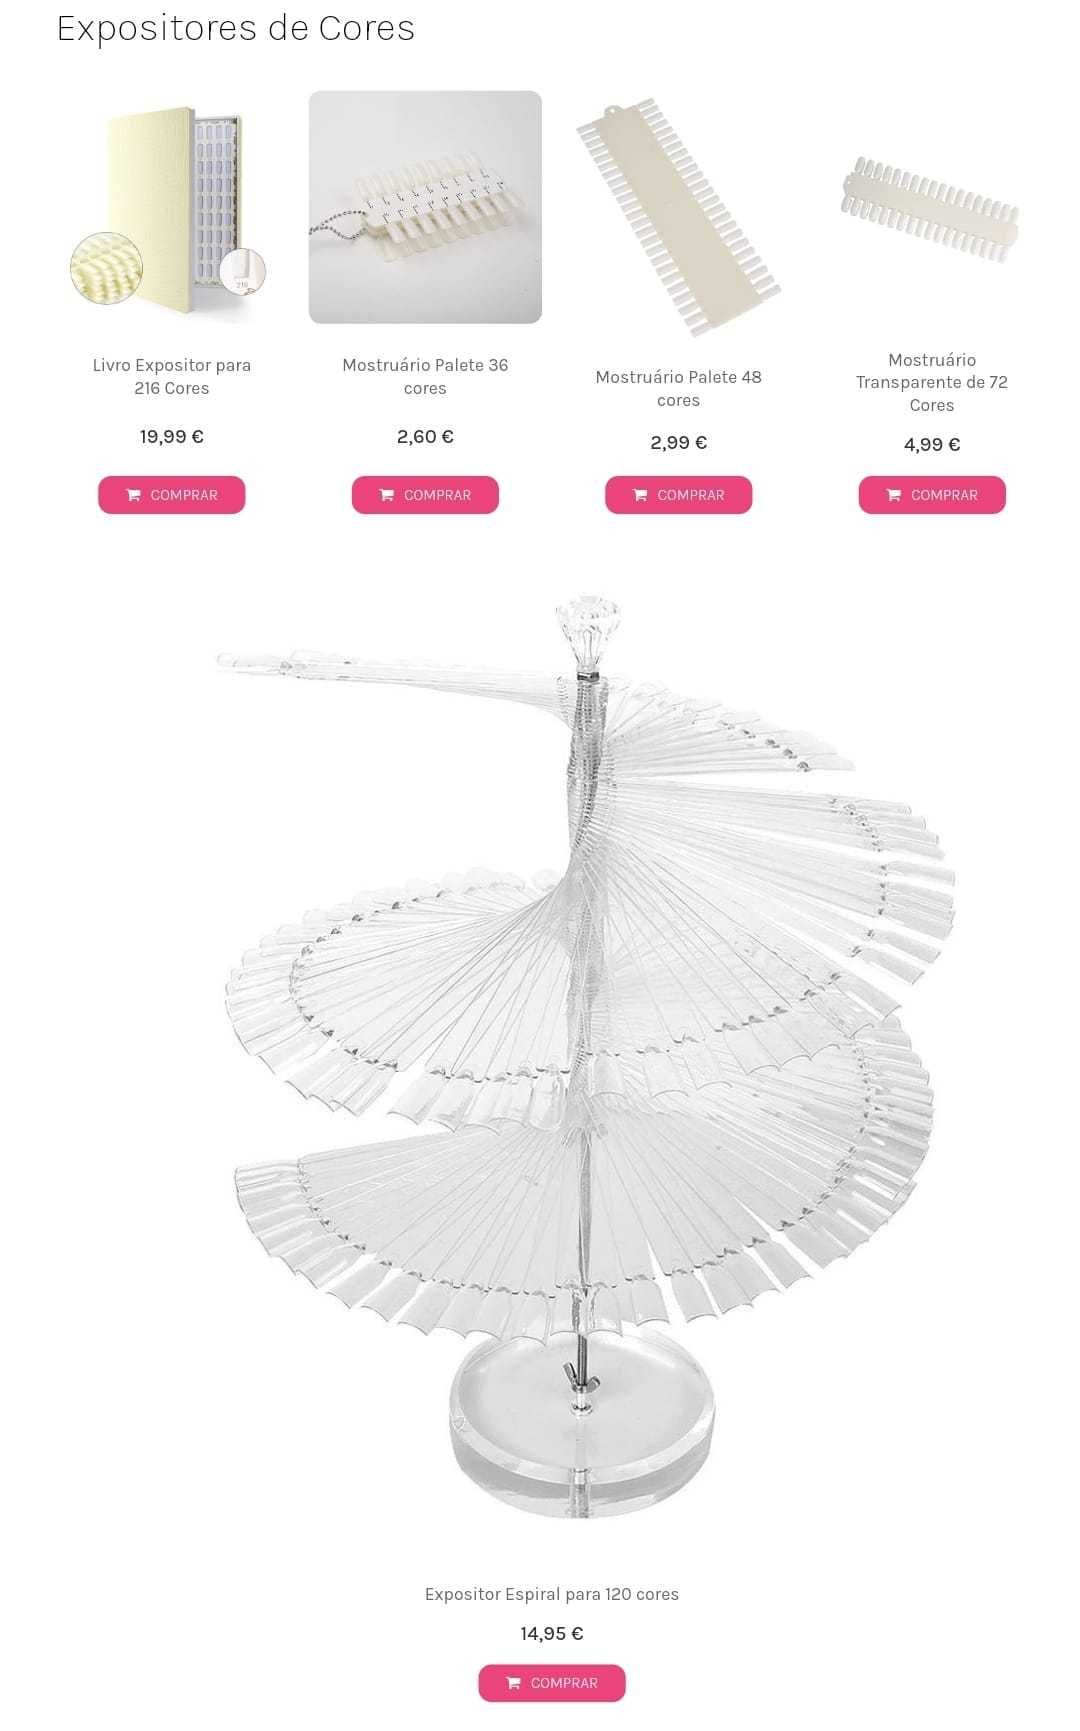Buy the Mostruário Palete 36 cores
Screen dimensions: 1080x1731
(x=425, y=495)
